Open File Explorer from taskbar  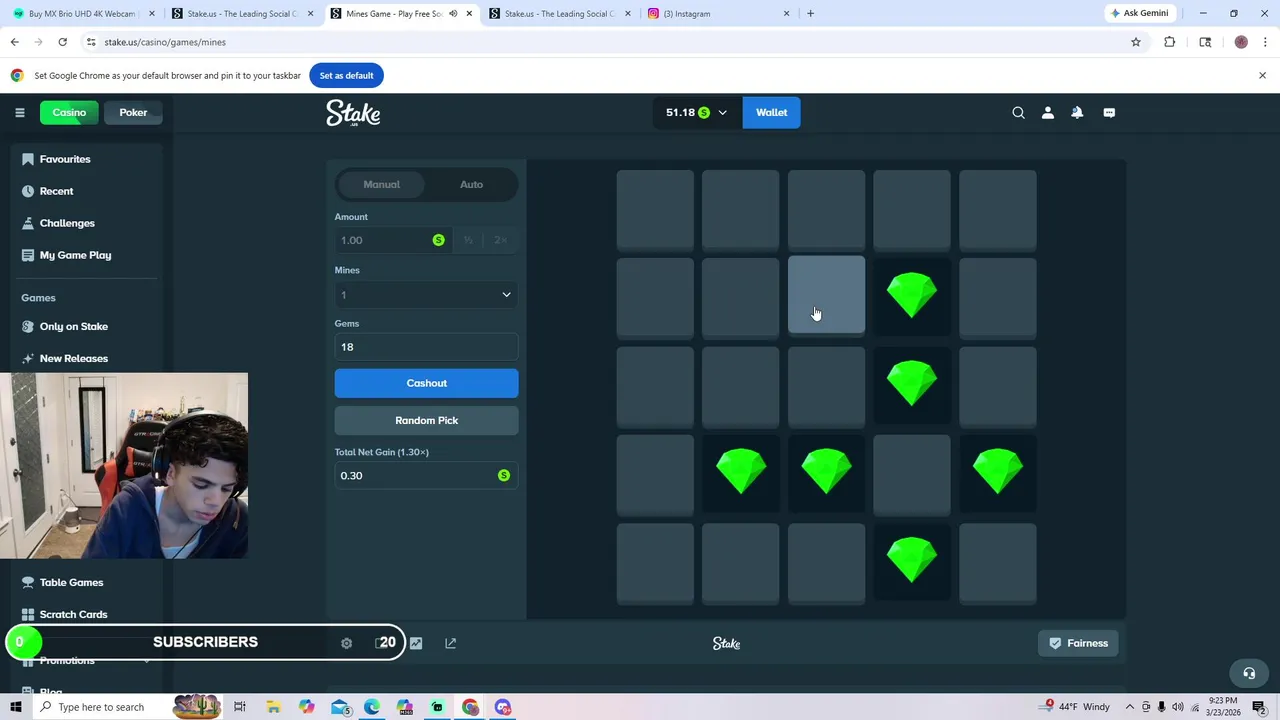(273, 707)
